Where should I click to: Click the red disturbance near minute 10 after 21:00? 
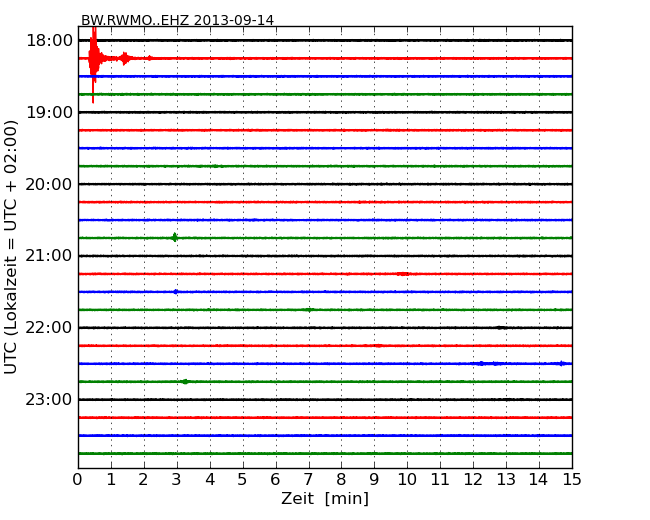(x=403, y=274)
